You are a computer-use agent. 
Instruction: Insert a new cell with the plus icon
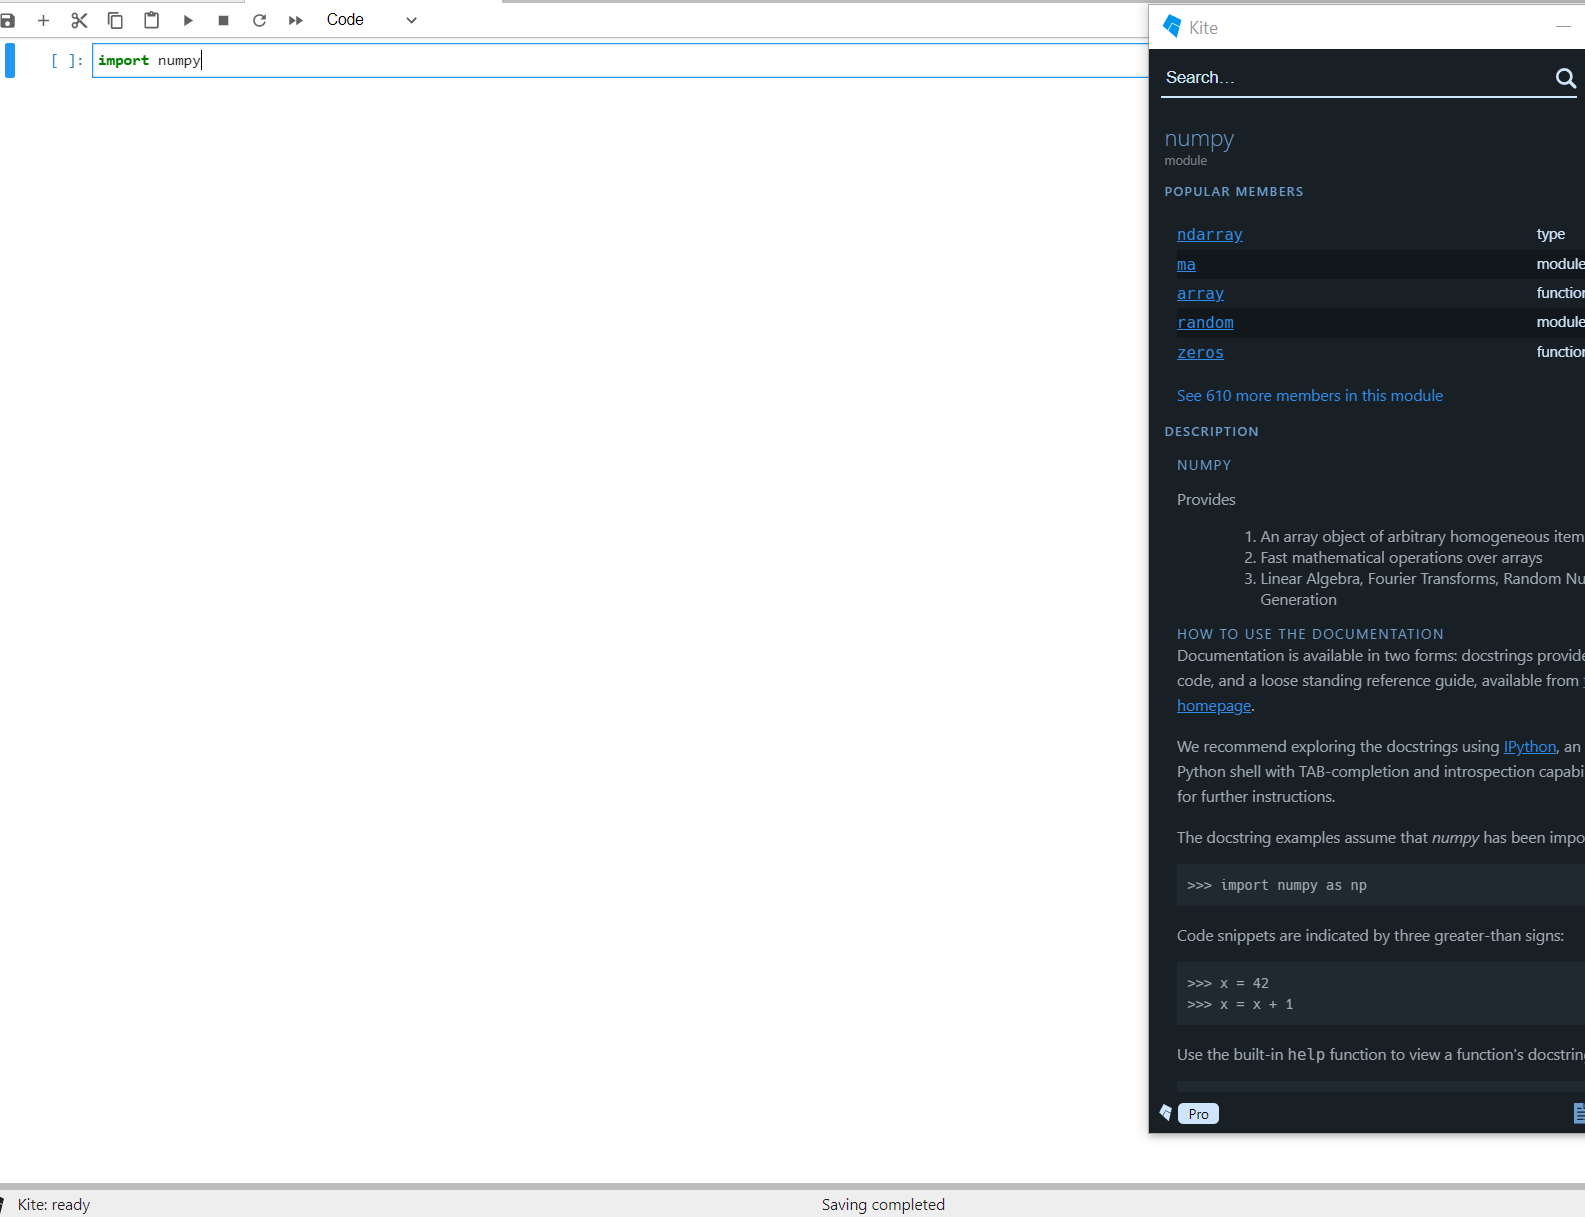43,20
